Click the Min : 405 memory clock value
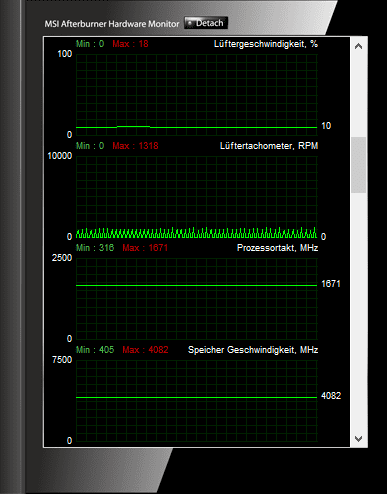 point(95,350)
